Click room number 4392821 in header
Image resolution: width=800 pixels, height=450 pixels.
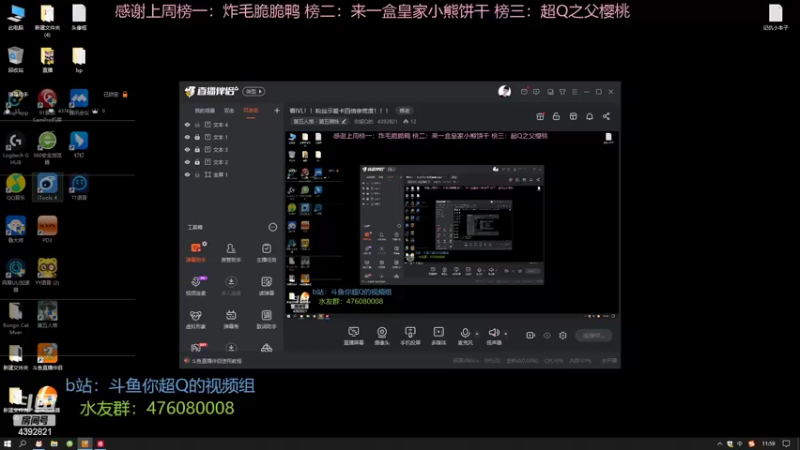[x=387, y=121]
